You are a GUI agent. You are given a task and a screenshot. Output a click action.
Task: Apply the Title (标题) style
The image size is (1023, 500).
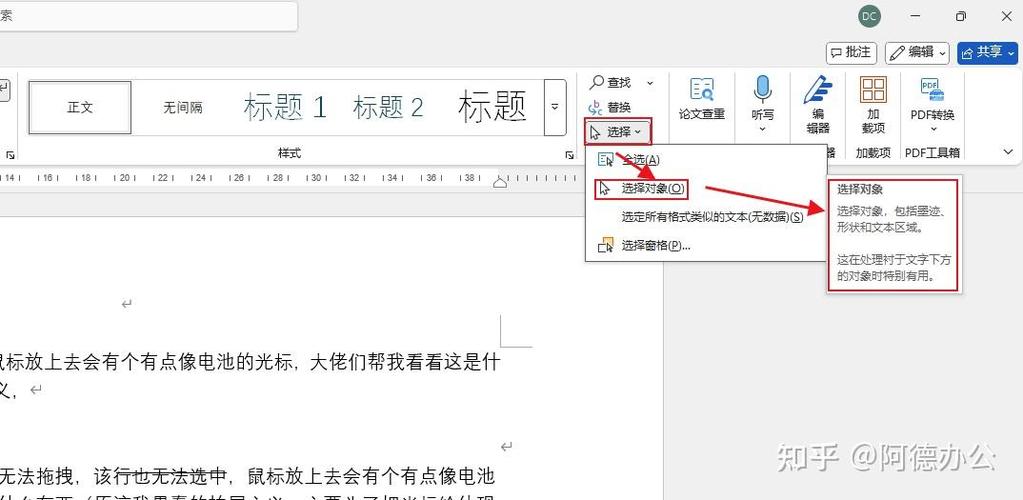(x=492, y=107)
